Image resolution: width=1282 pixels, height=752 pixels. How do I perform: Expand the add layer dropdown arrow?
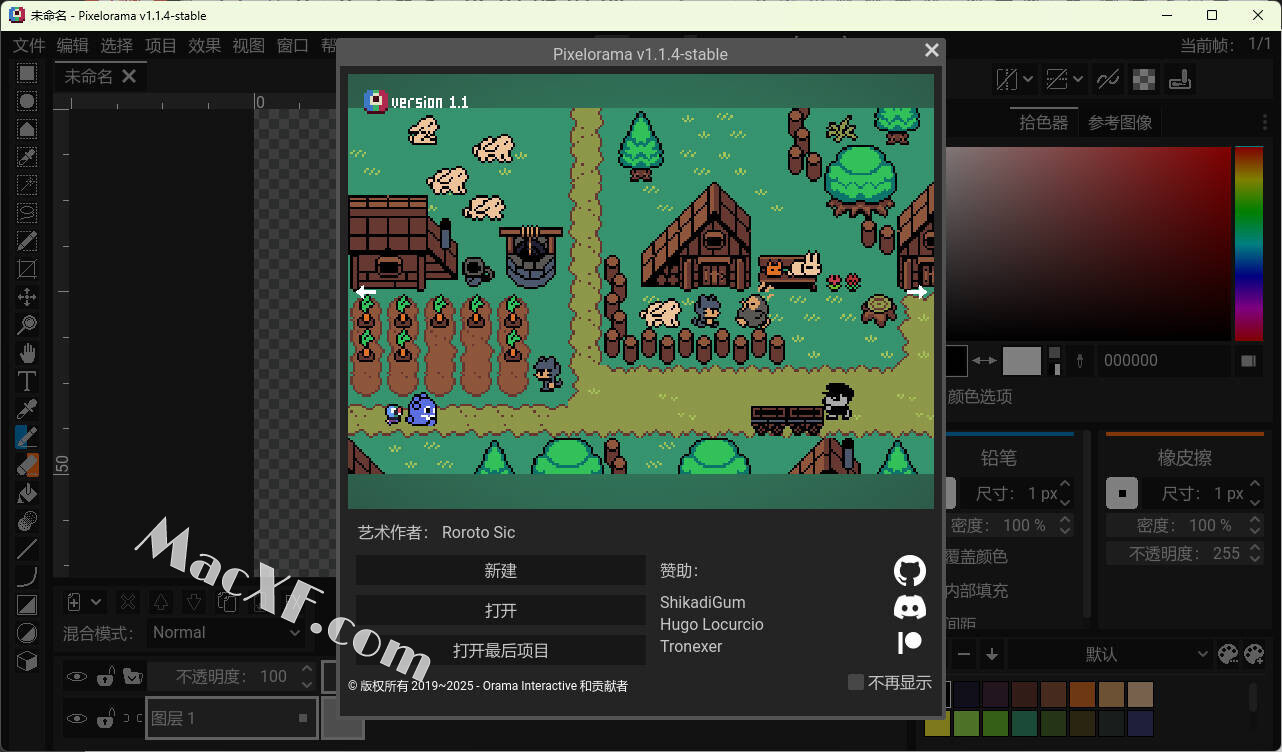point(96,602)
